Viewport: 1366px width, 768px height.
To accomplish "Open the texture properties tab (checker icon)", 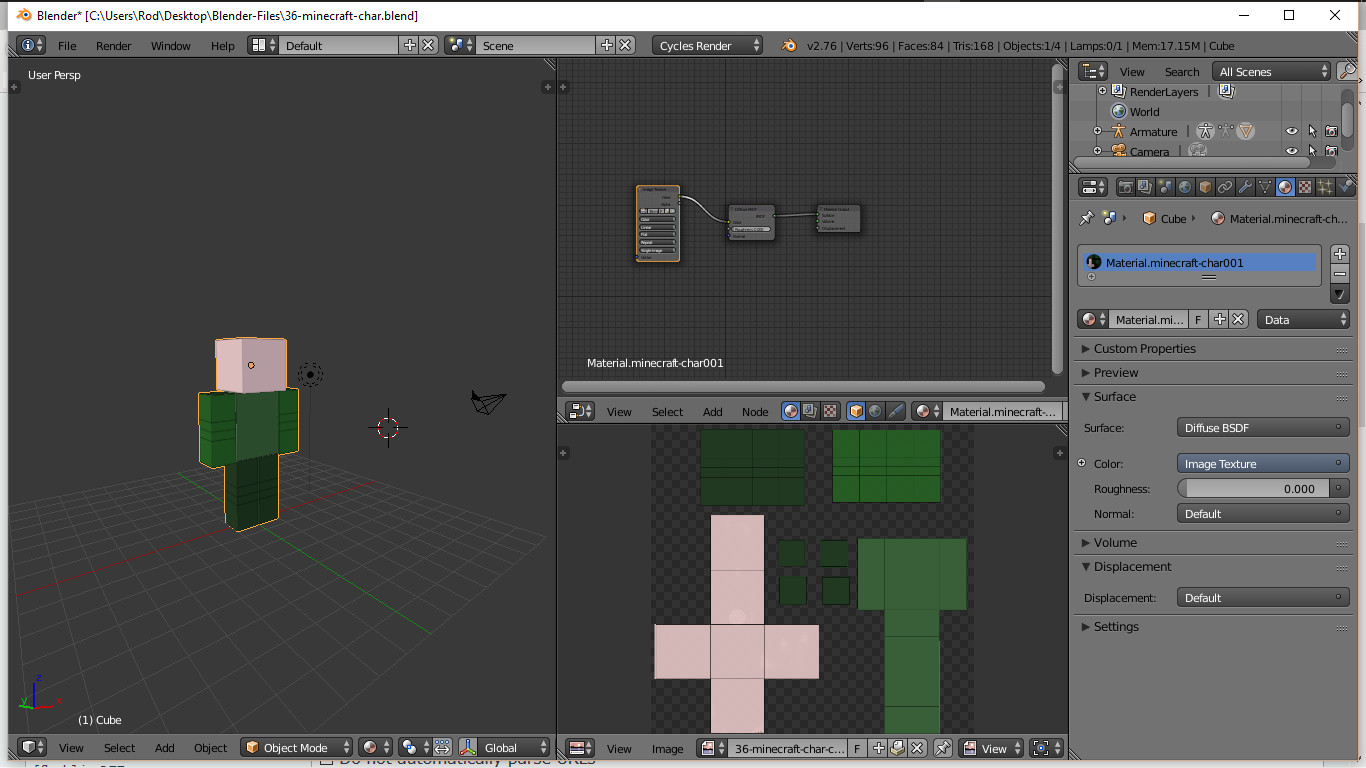I will [1305, 187].
